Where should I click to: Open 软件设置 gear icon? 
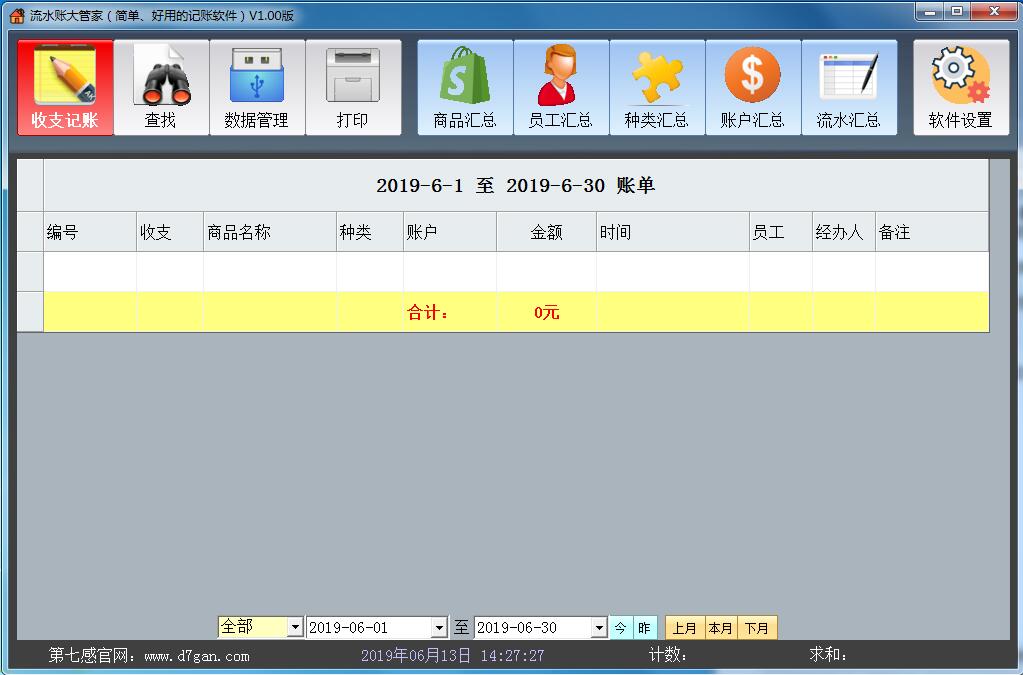click(x=961, y=87)
